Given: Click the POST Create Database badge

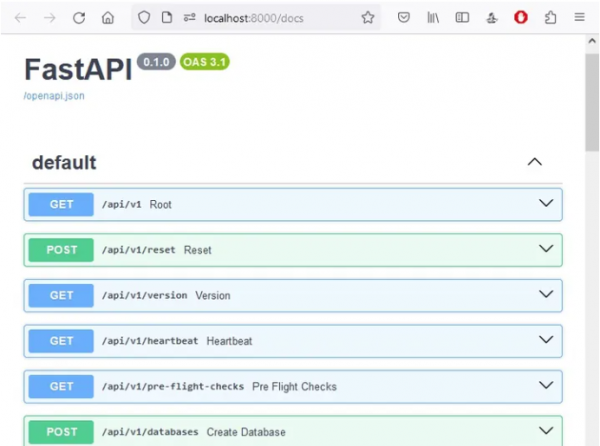Looking at the screenshot, I should [61, 432].
